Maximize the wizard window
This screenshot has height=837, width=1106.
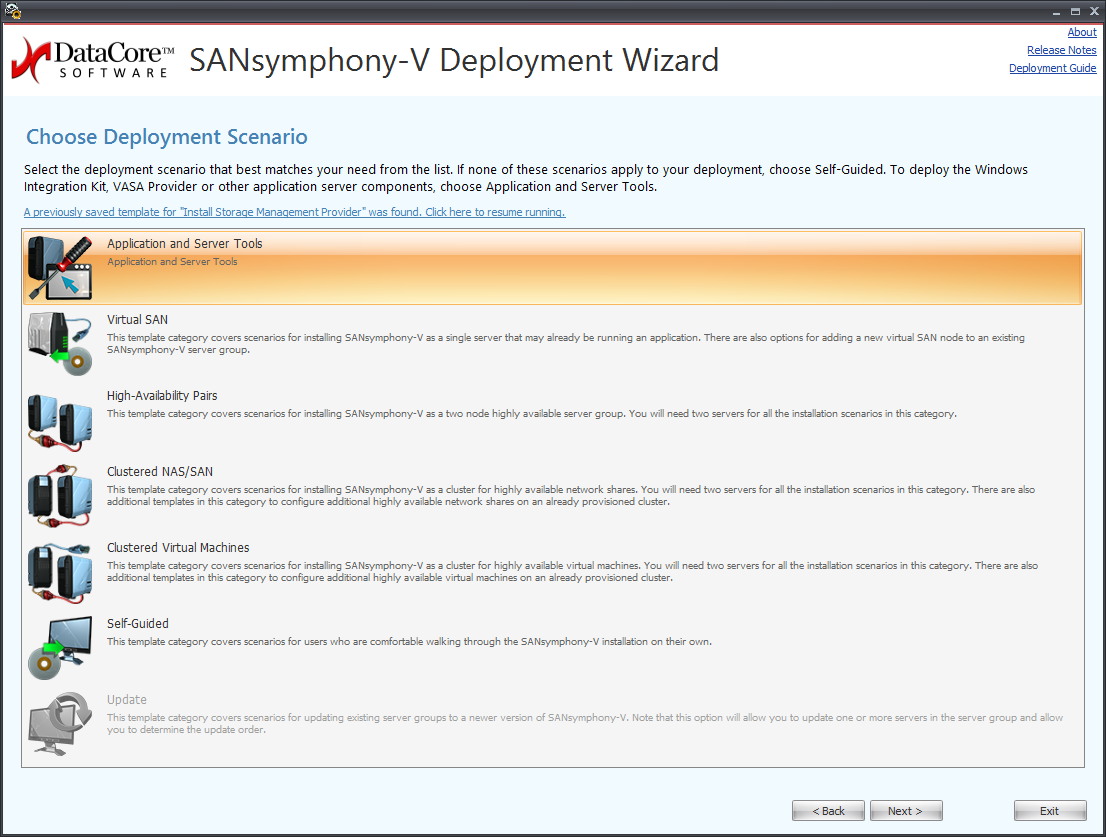tap(1075, 11)
